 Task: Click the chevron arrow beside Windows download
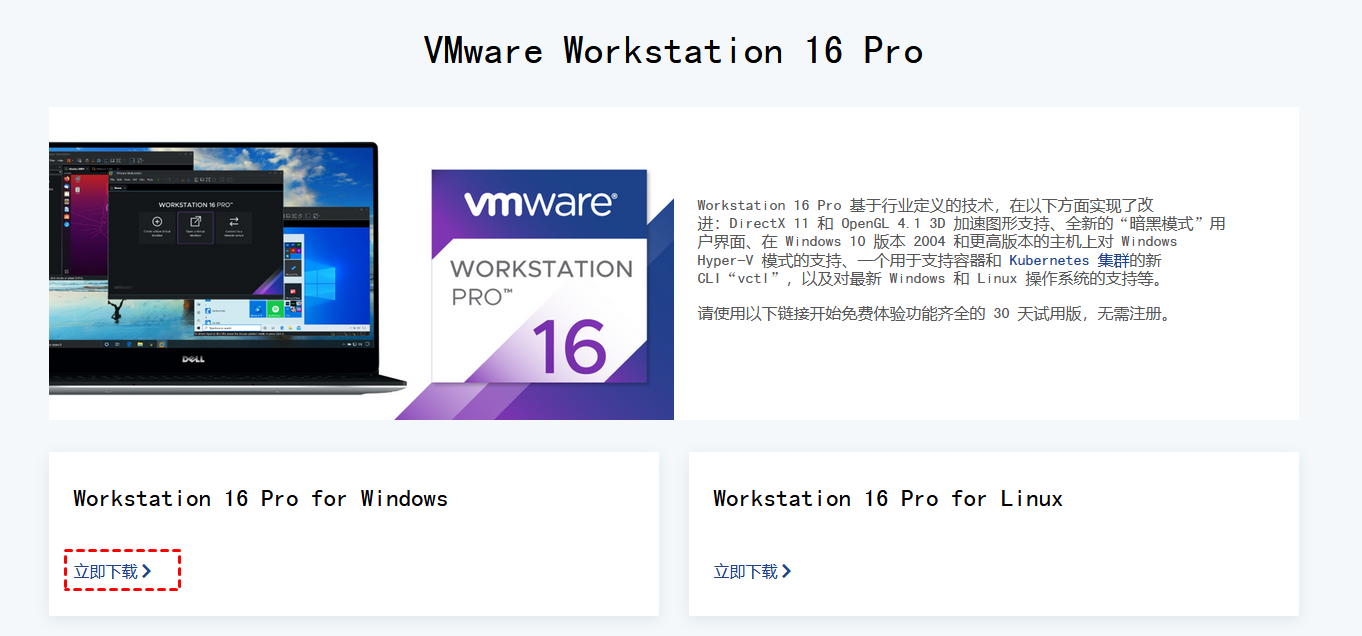(x=146, y=571)
